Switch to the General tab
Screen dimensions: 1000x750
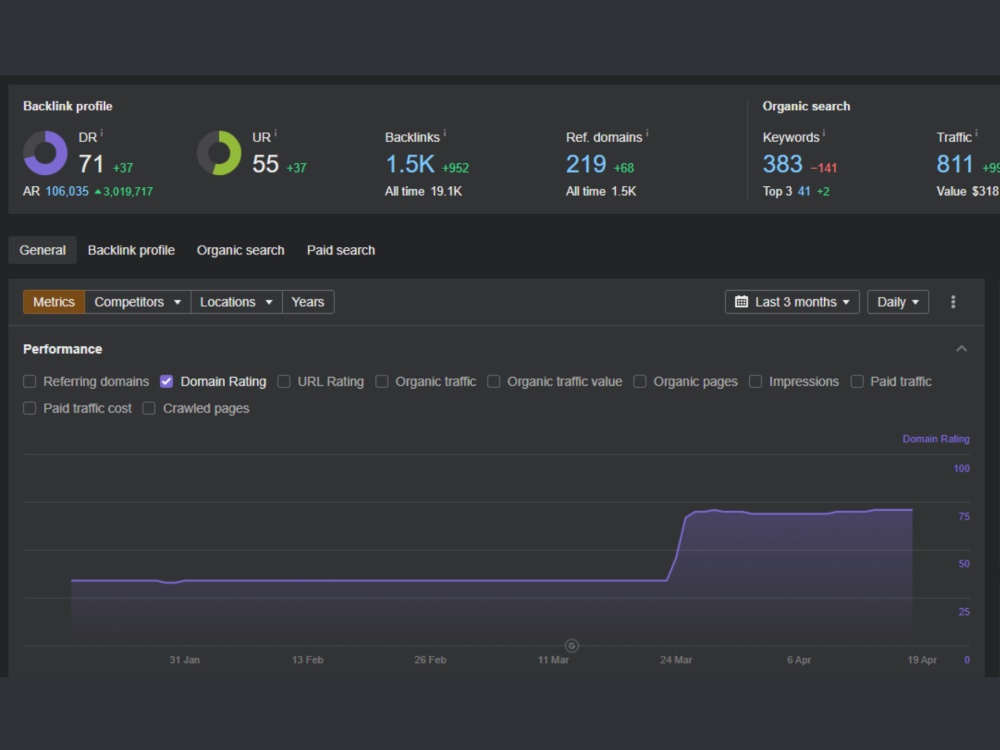(42, 250)
